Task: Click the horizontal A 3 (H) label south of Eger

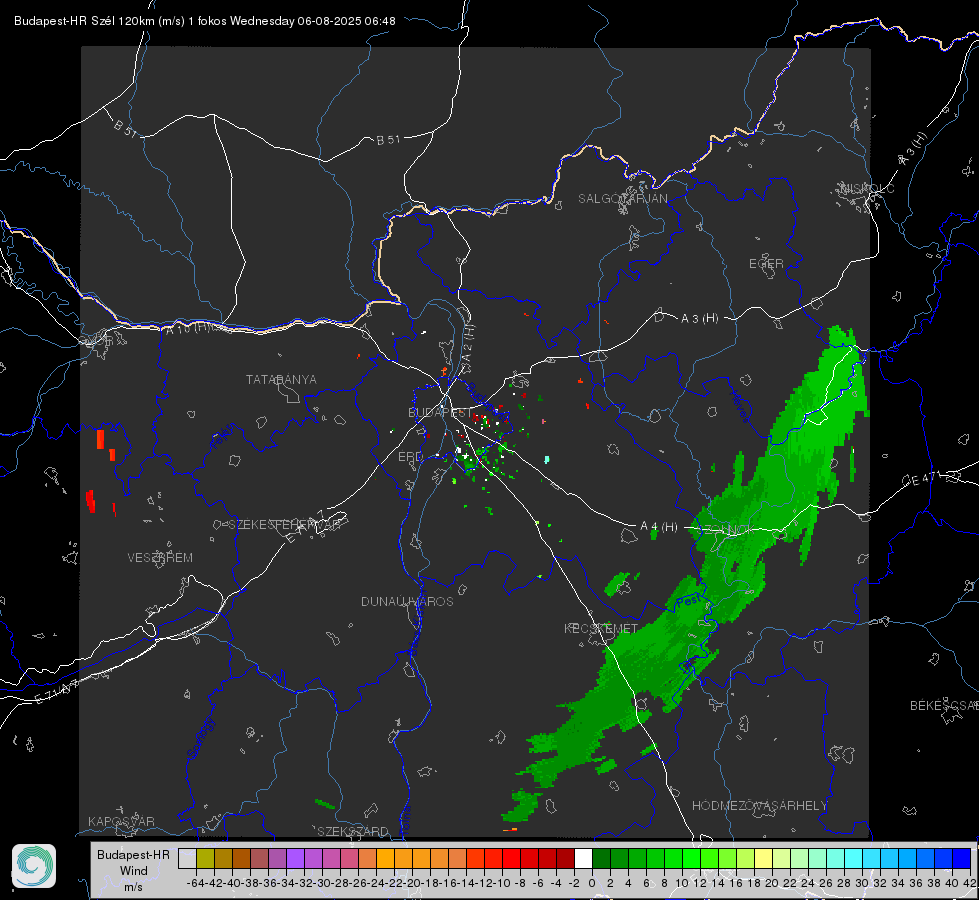Action: [x=699, y=319]
